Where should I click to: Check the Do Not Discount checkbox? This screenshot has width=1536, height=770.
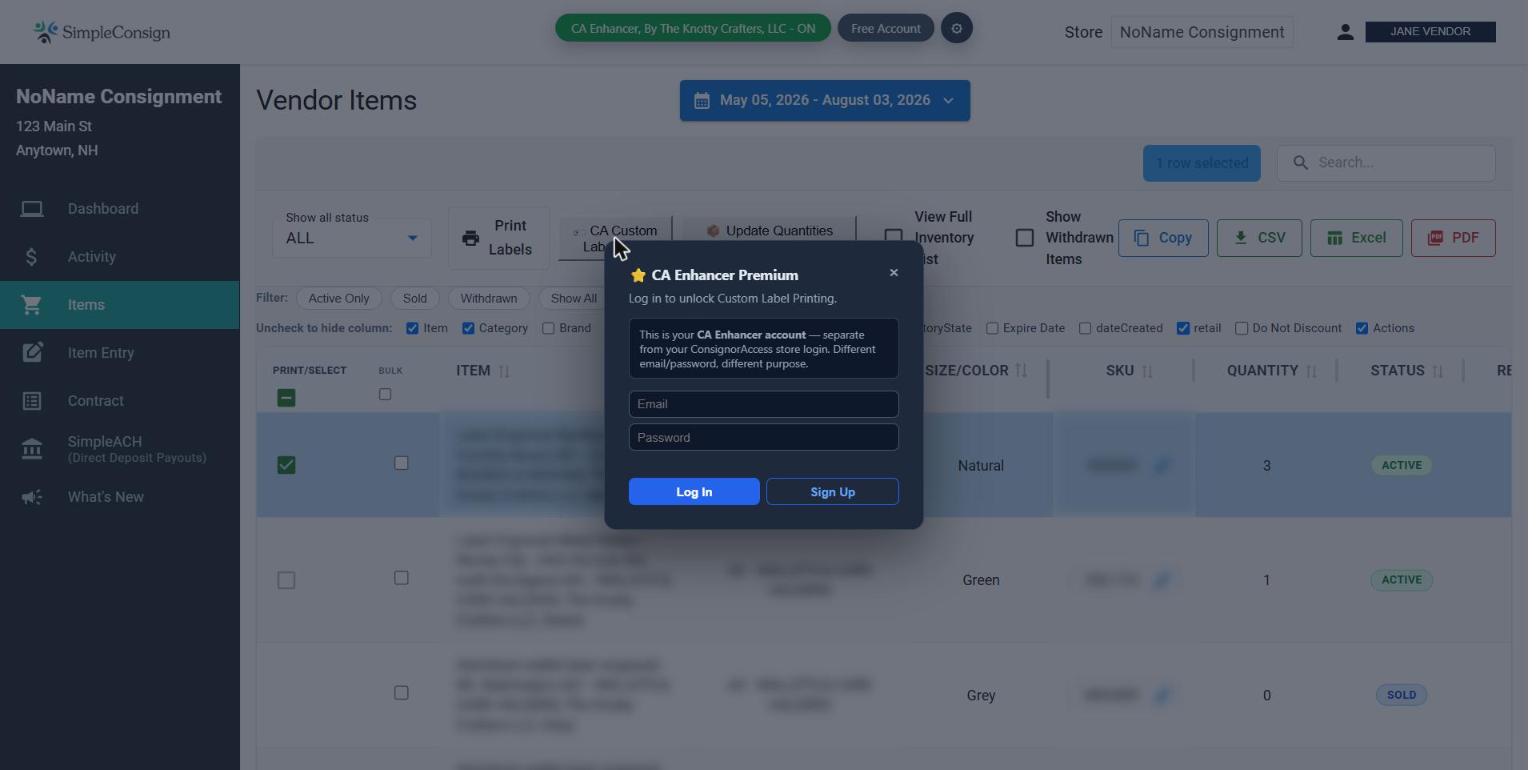click(1241, 328)
